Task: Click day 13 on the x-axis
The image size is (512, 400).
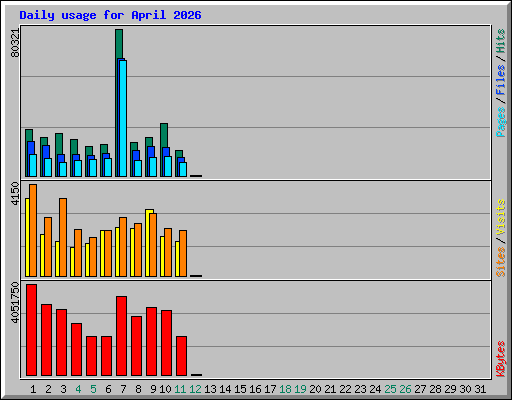Action: (210, 389)
